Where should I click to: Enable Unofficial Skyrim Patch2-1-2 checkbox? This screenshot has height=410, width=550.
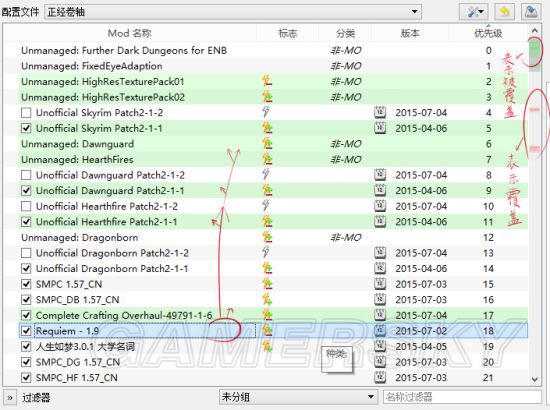point(26,113)
